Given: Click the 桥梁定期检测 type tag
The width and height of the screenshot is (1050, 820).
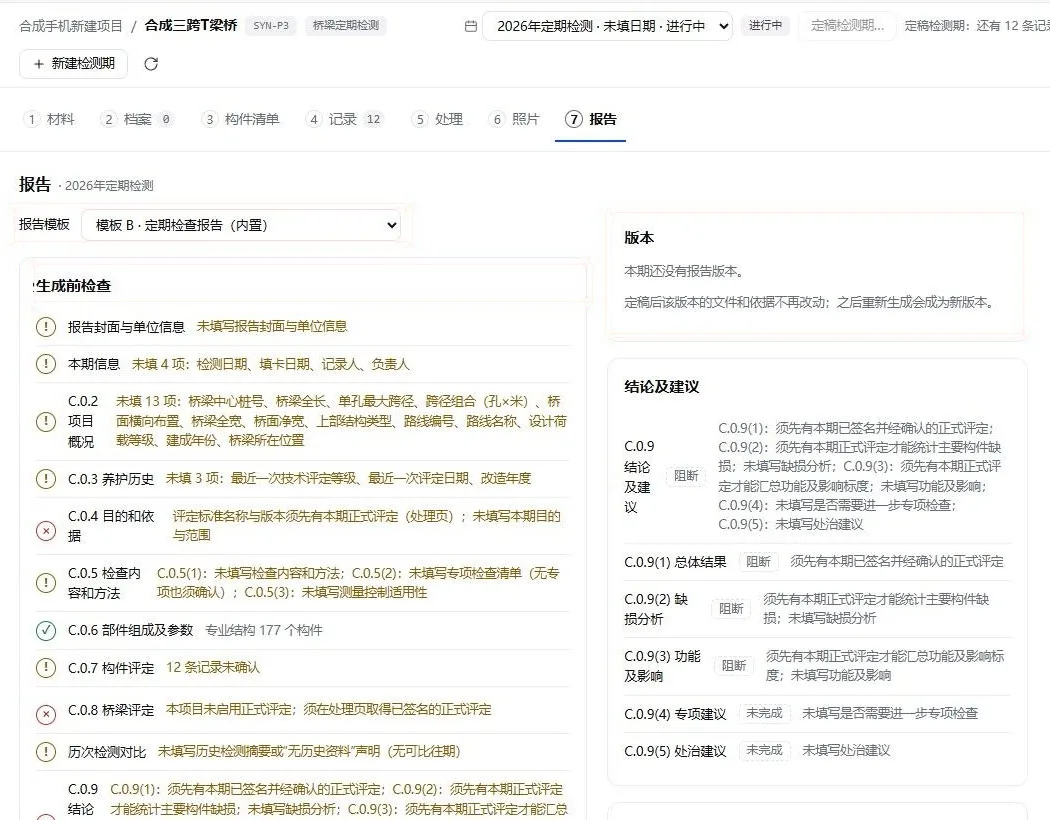Looking at the screenshot, I should coord(346,25).
